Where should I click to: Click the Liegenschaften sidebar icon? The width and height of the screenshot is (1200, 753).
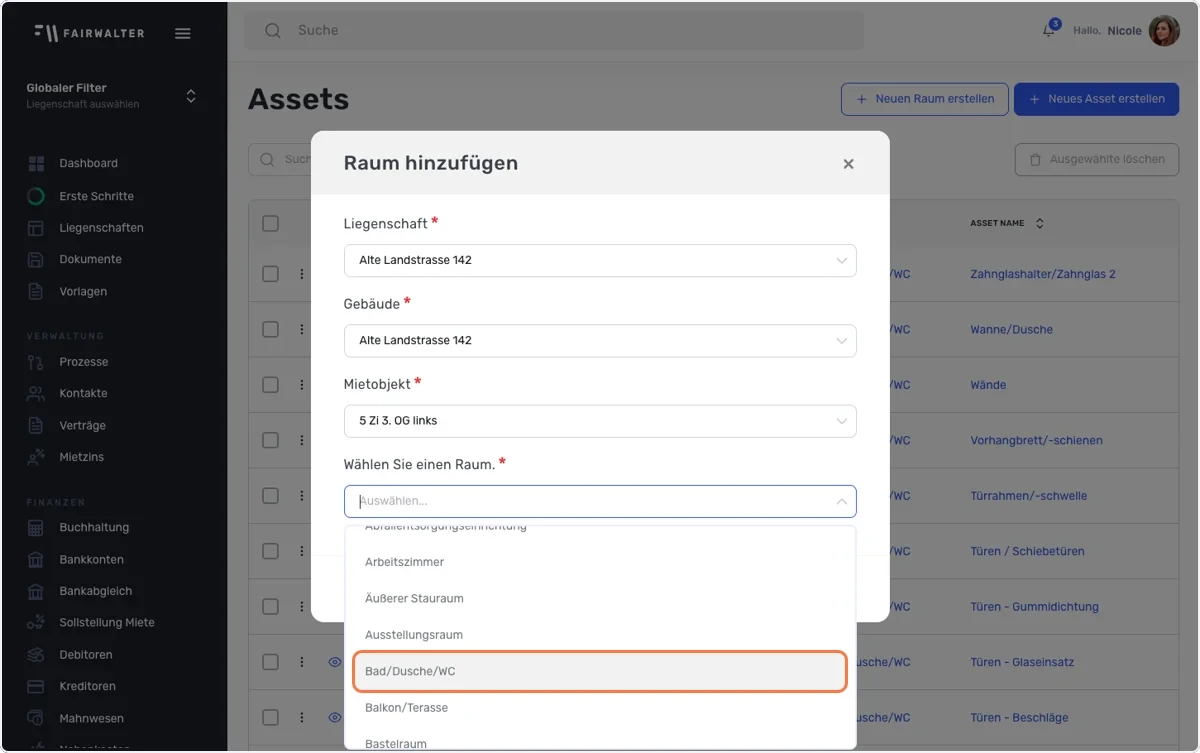(x=36, y=228)
